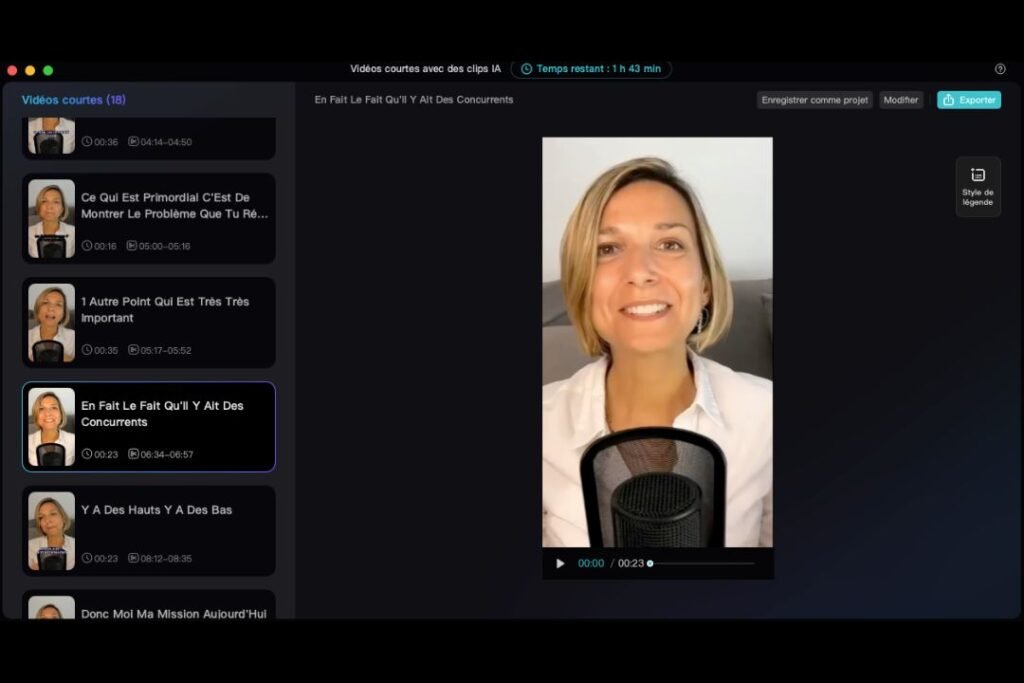1024x683 pixels.
Task: Click the total duration 00:23 in player
Action: (x=631, y=564)
